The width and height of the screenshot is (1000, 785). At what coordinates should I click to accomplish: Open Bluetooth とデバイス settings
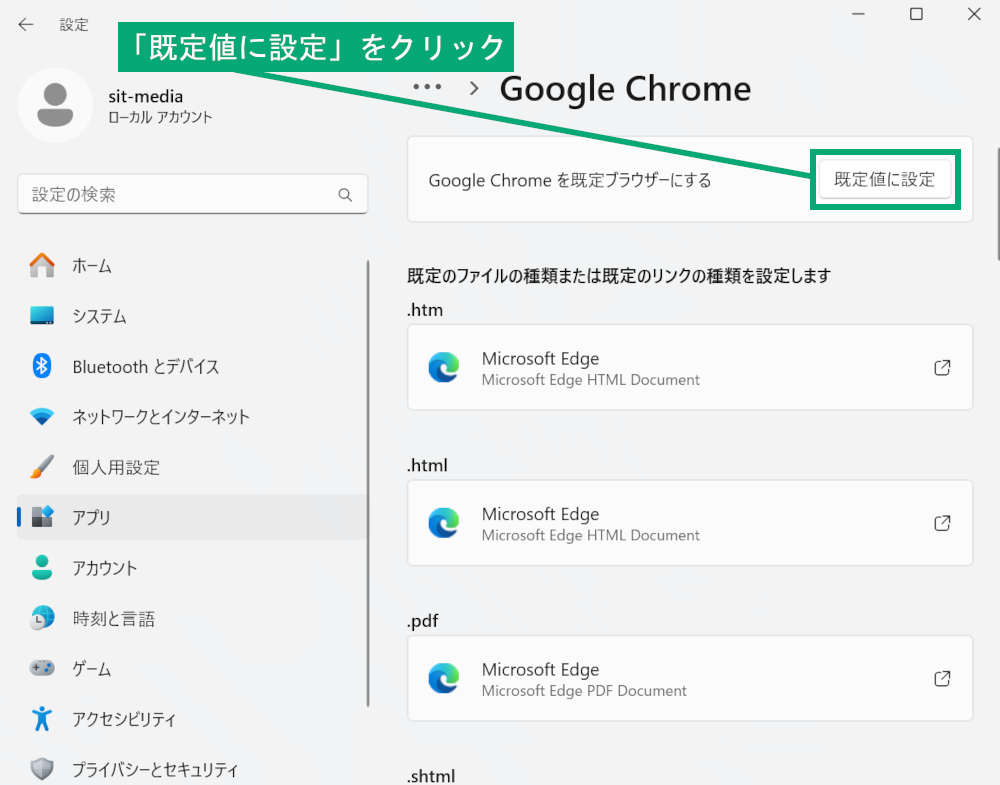[x=192, y=366]
